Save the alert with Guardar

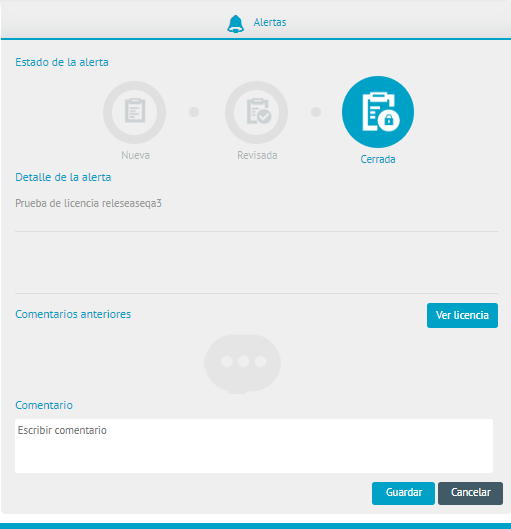click(x=403, y=493)
